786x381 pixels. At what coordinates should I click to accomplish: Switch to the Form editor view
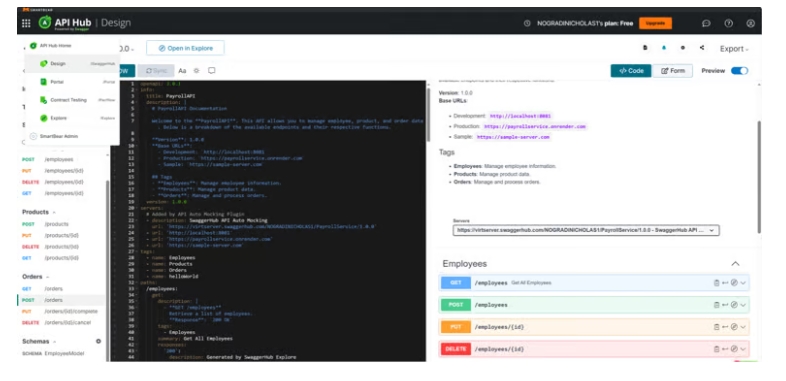673,71
